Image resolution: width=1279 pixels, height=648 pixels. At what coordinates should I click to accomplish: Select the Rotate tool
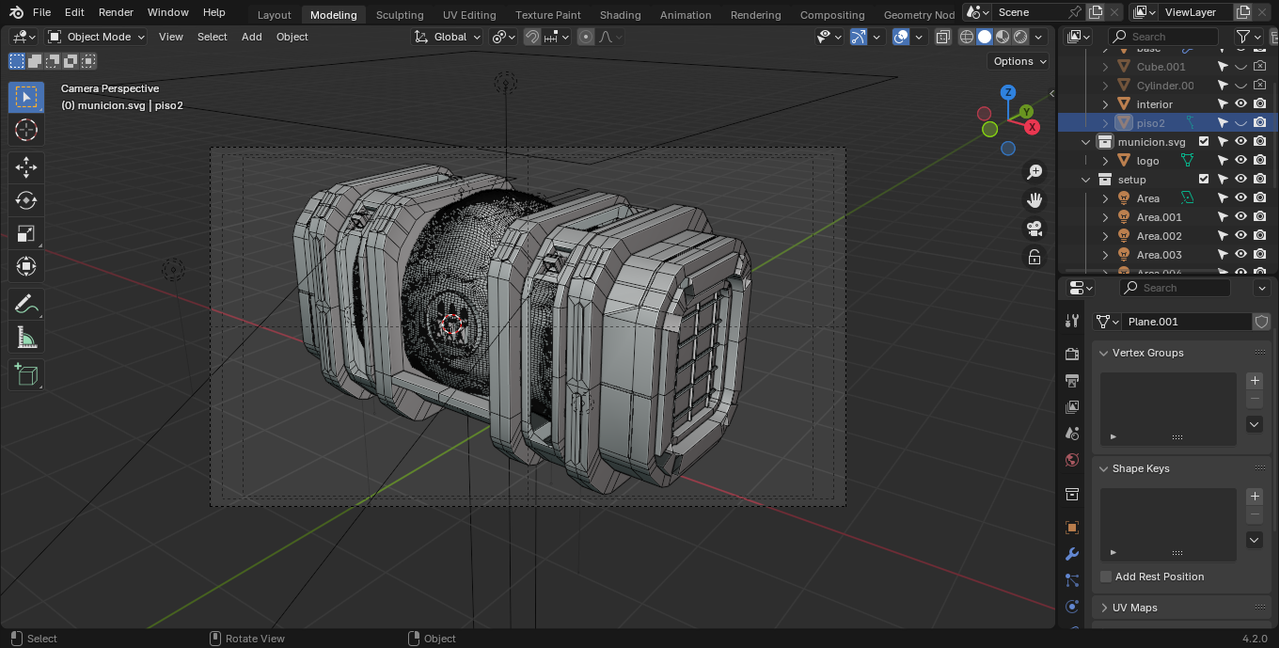tap(26, 201)
